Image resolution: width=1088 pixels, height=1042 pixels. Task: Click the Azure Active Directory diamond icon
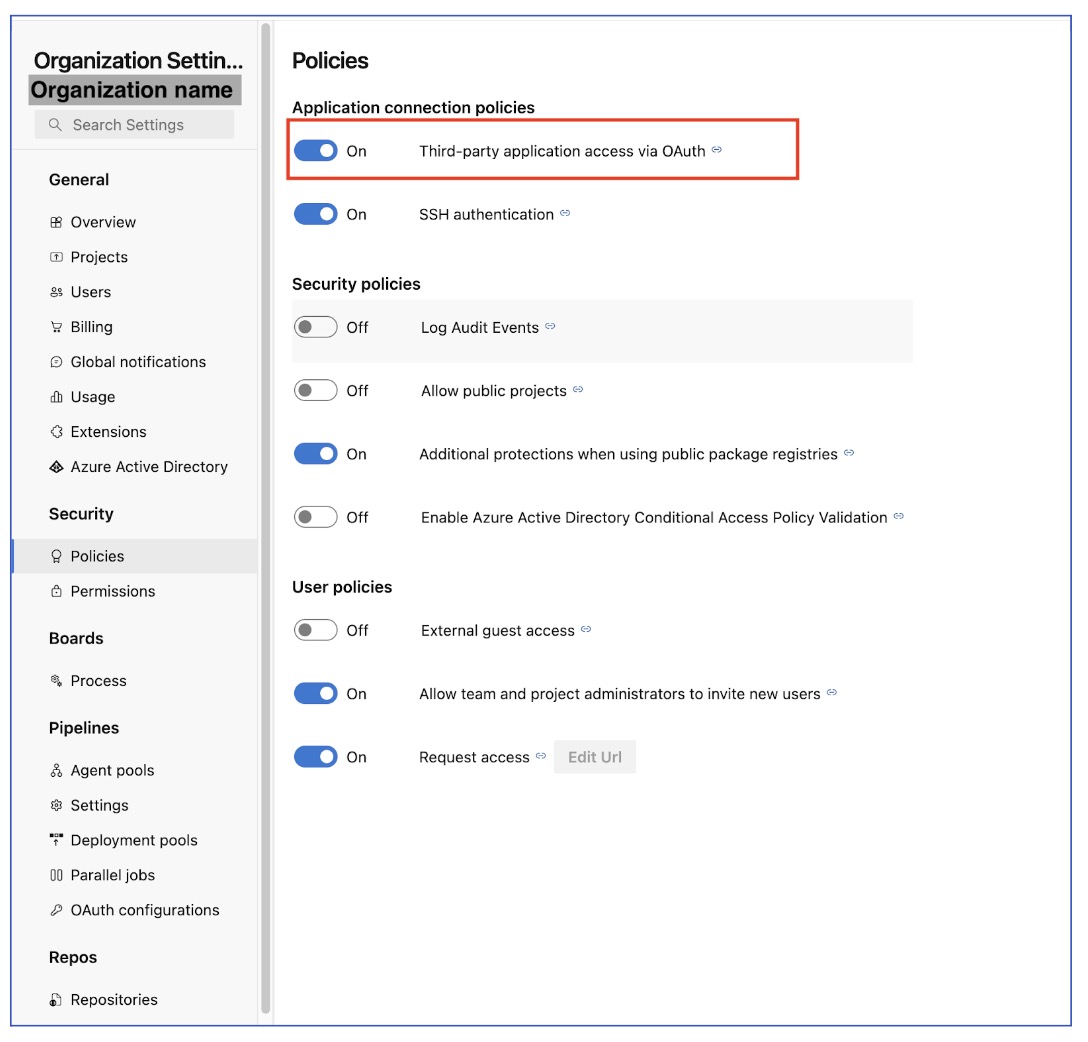[56, 467]
